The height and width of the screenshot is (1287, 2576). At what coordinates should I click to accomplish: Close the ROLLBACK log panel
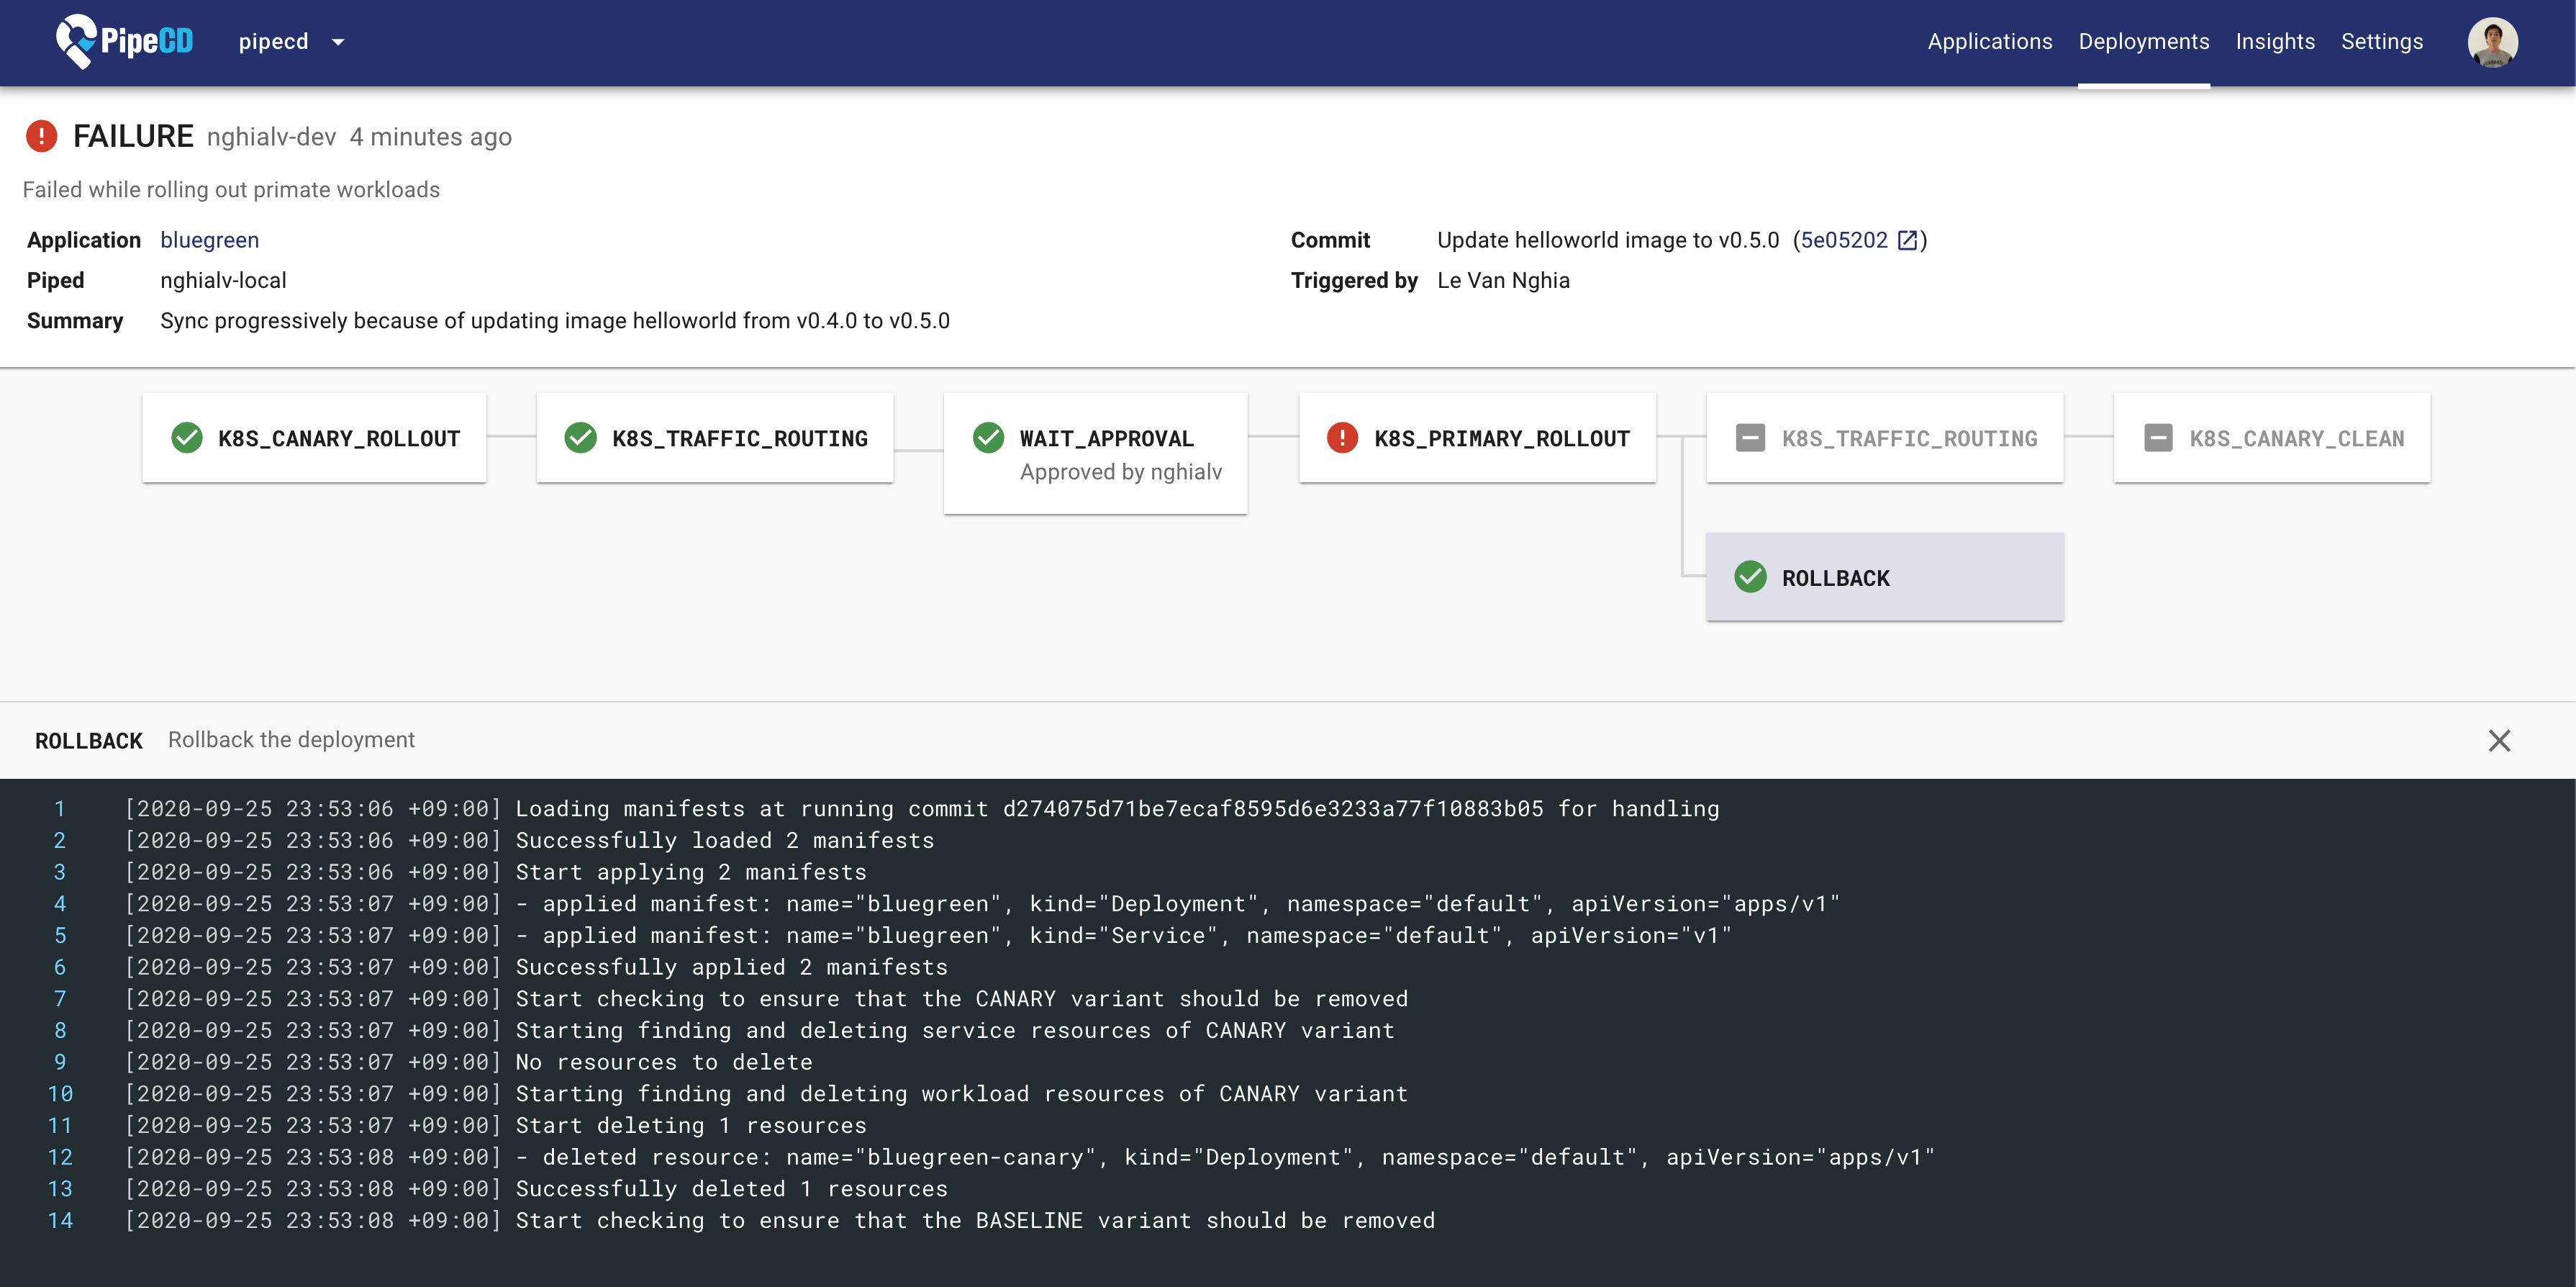click(2500, 740)
